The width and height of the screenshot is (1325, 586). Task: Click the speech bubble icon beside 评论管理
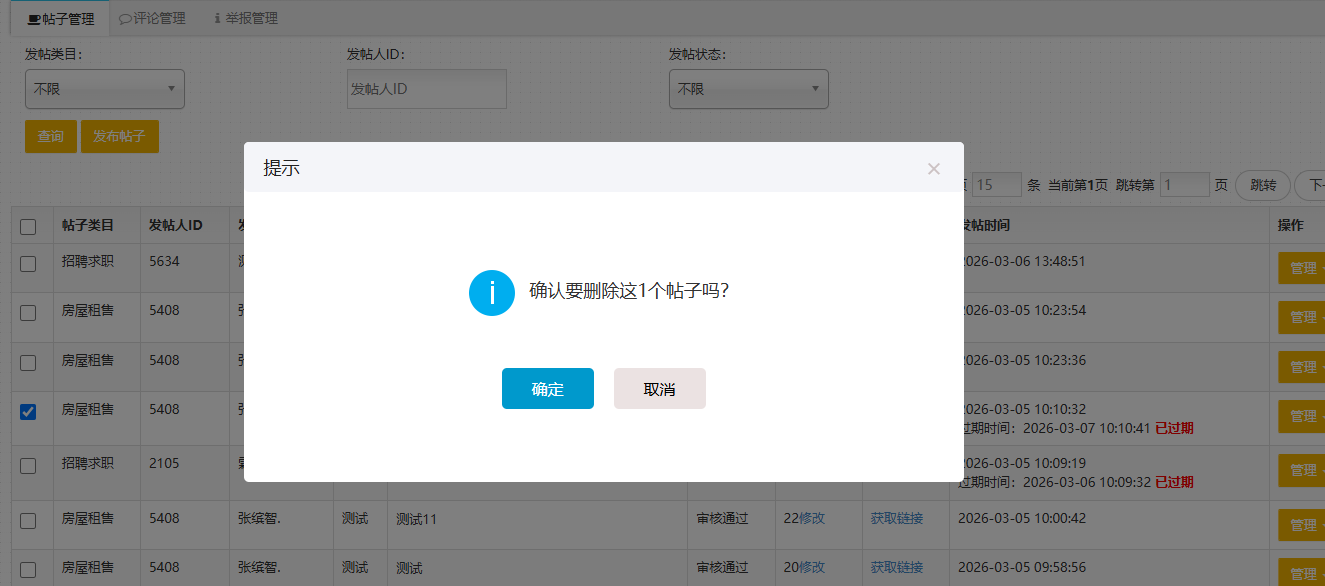125,19
